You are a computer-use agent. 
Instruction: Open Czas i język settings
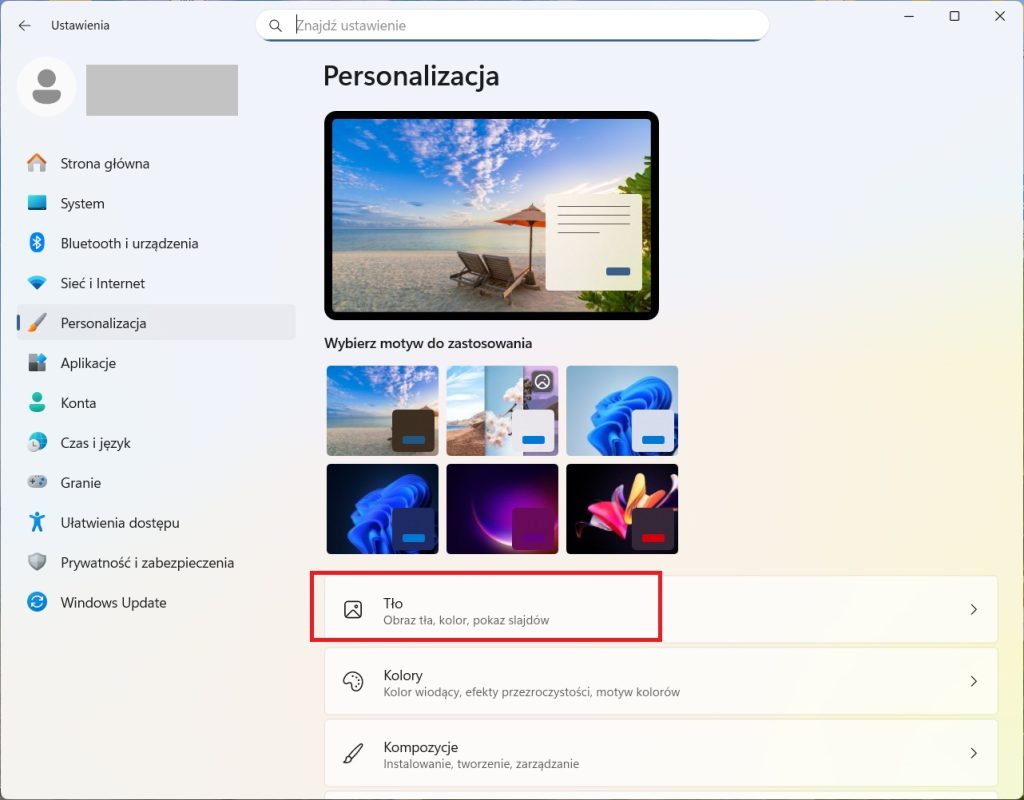click(x=95, y=443)
